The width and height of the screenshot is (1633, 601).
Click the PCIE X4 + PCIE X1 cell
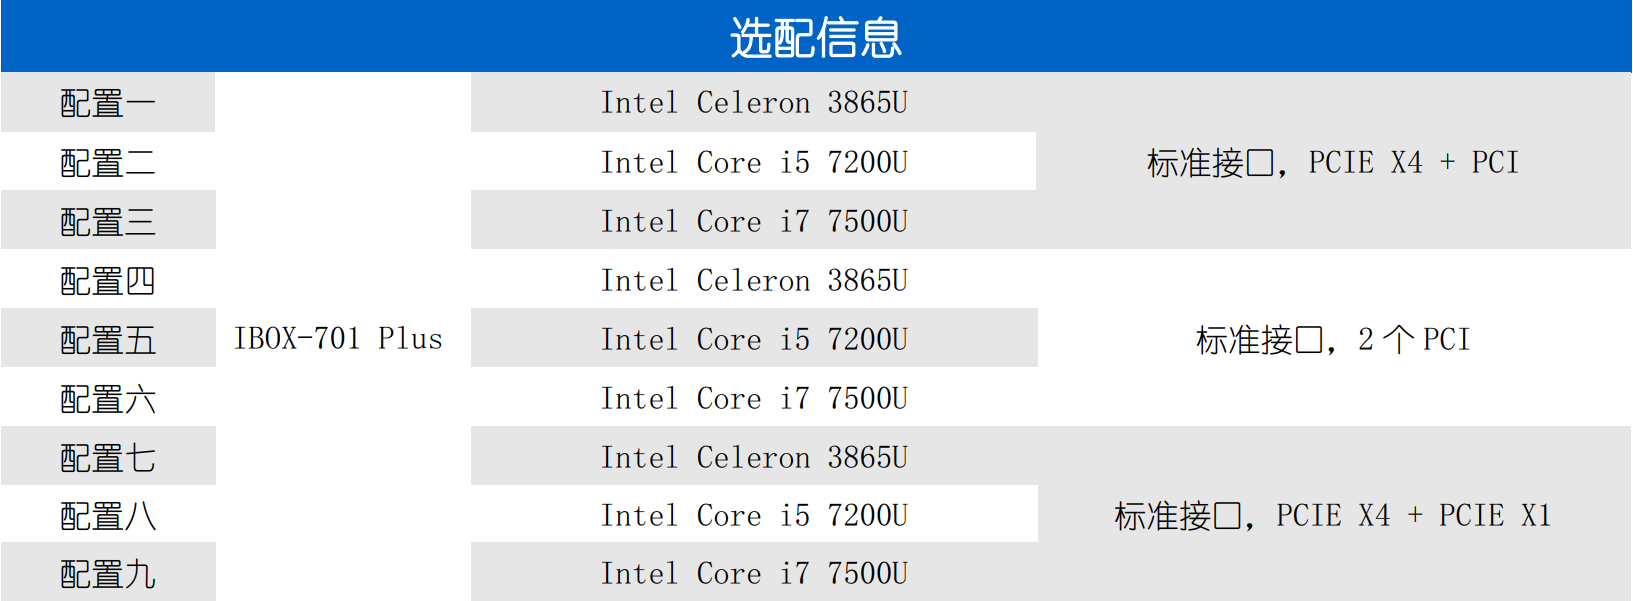(1333, 515)
